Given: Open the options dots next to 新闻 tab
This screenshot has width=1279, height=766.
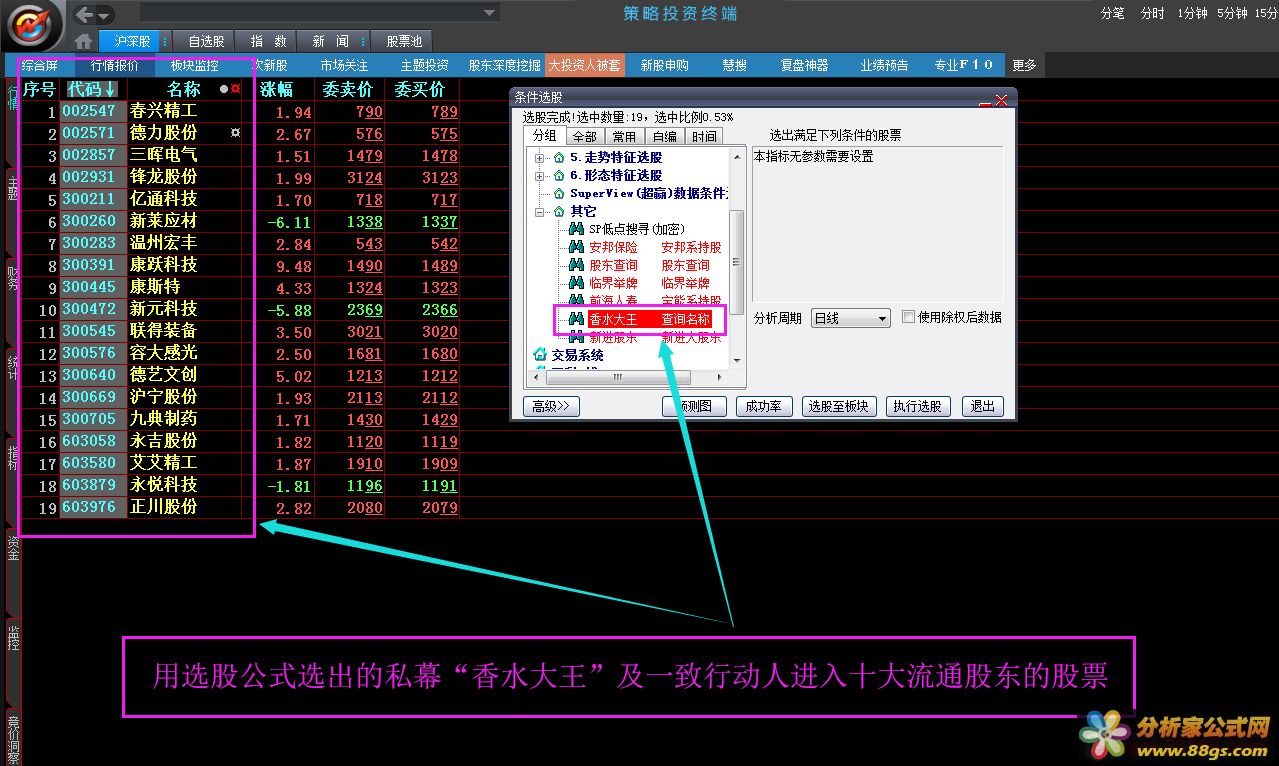Looking at the screenshot, I should coord(363,41).
